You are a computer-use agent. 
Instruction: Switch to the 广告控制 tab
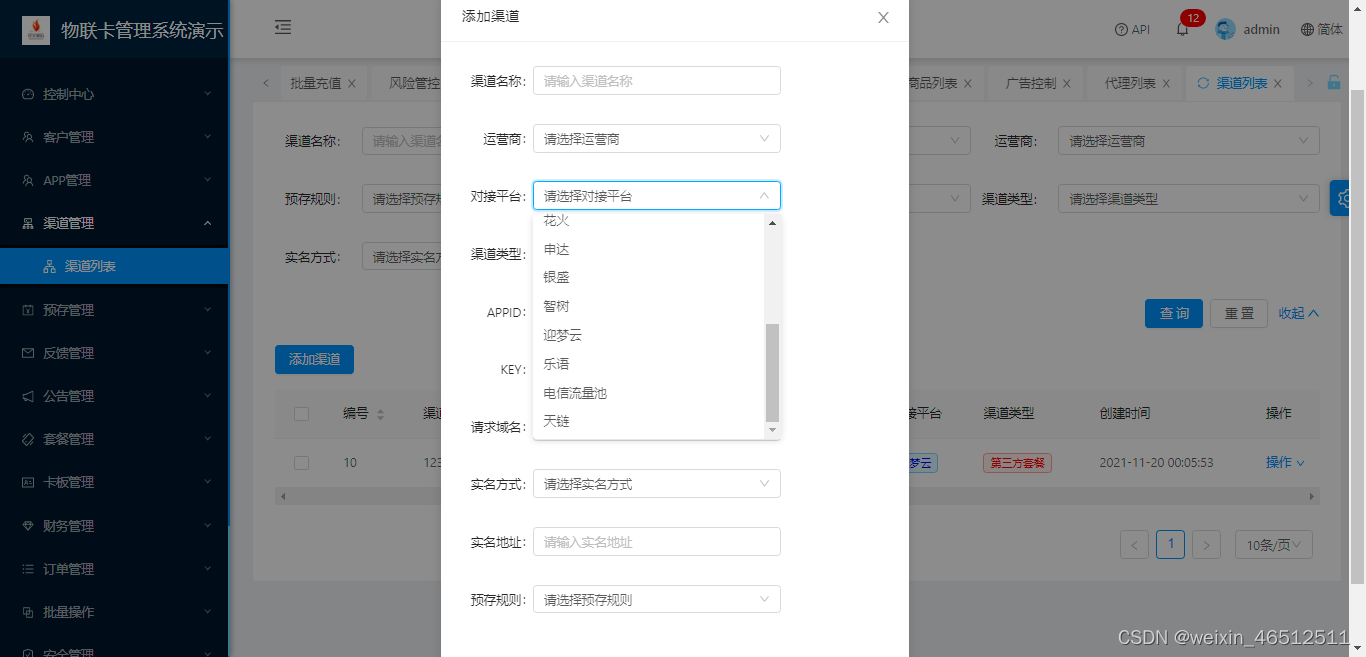(1030, 83)
